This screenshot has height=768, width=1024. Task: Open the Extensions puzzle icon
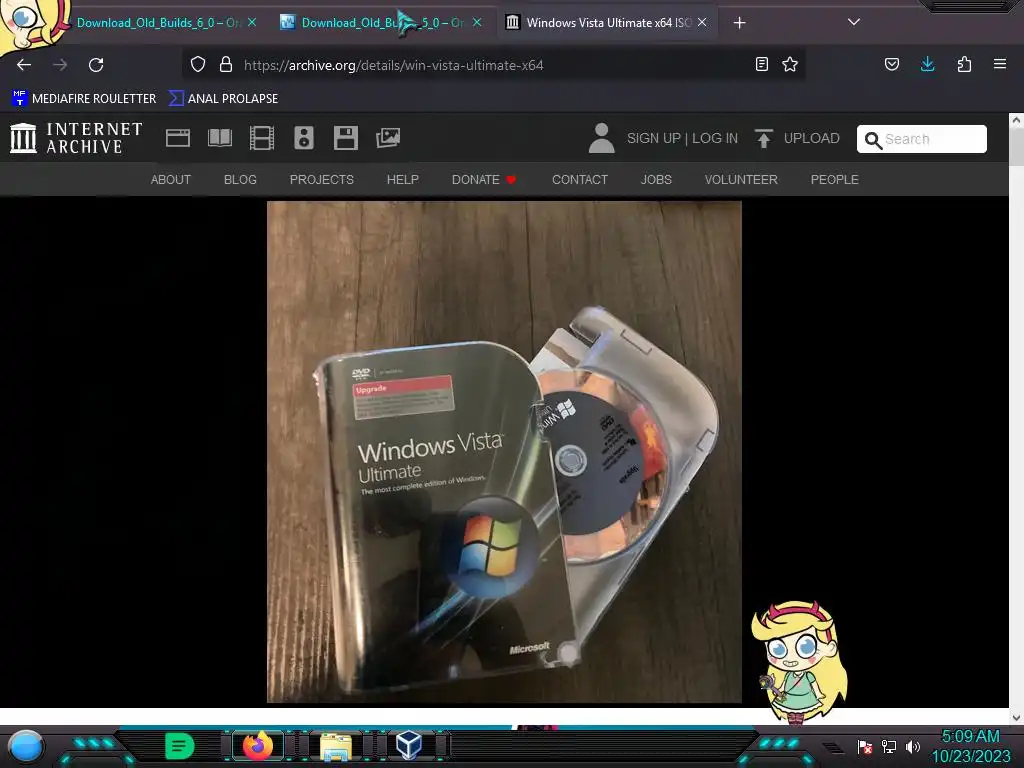point(964,64)
